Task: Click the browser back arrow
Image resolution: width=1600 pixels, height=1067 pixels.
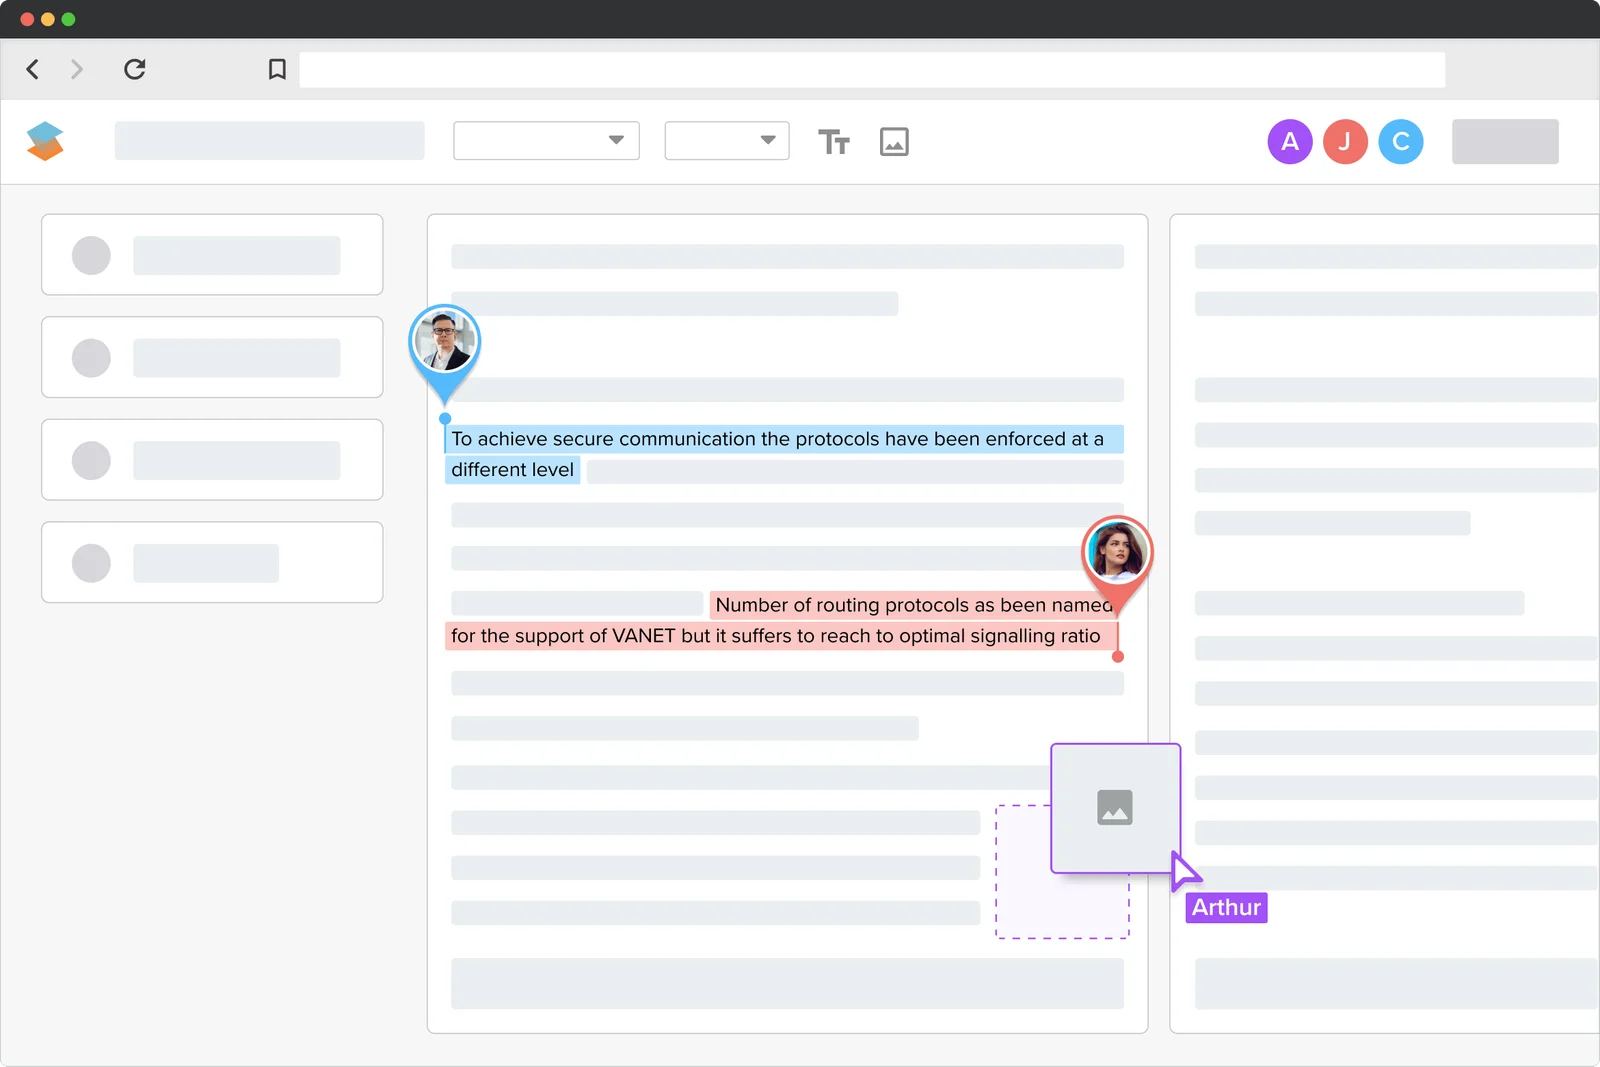Action: [32, 69]
